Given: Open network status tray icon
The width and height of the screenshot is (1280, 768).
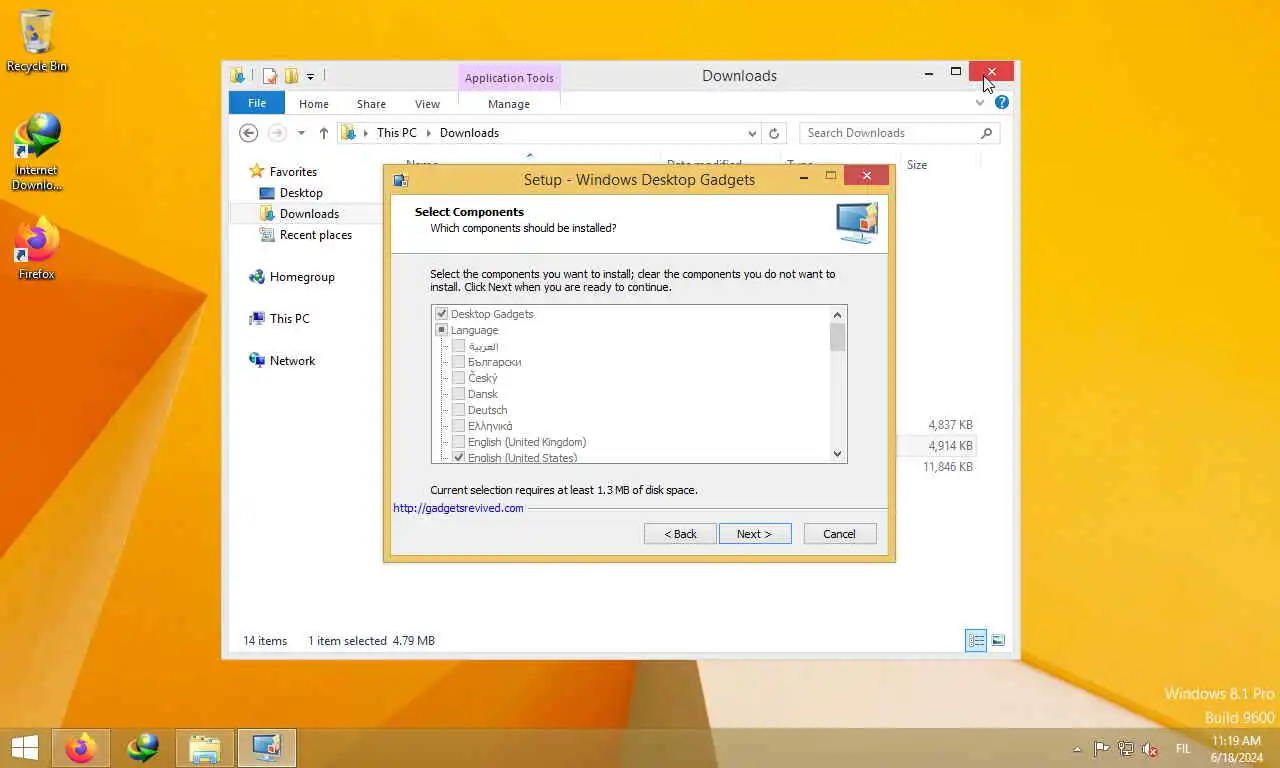Looking at the screenshot, I should pos(1125,749).
